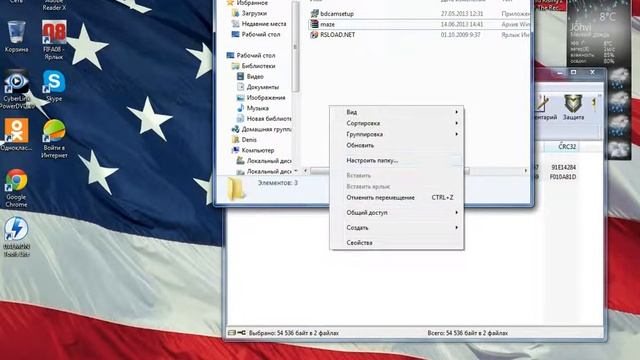
Task: Open the DAEMON Tools Lite desktop icon
Action: (16, 237)
